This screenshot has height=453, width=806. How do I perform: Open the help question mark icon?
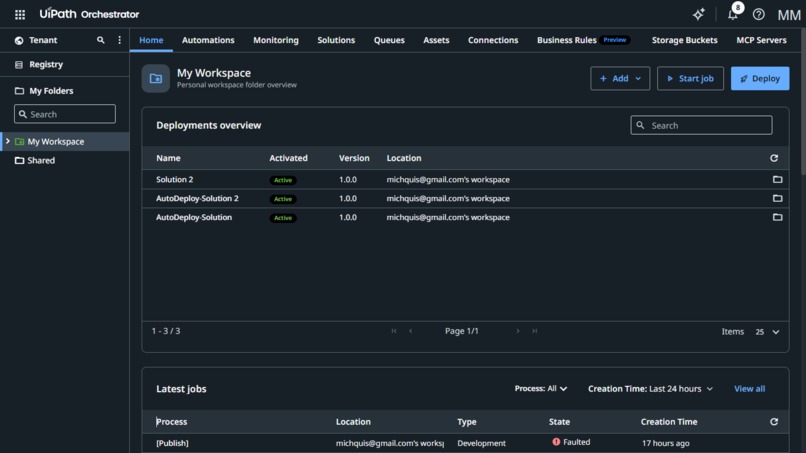click(758, 14)
